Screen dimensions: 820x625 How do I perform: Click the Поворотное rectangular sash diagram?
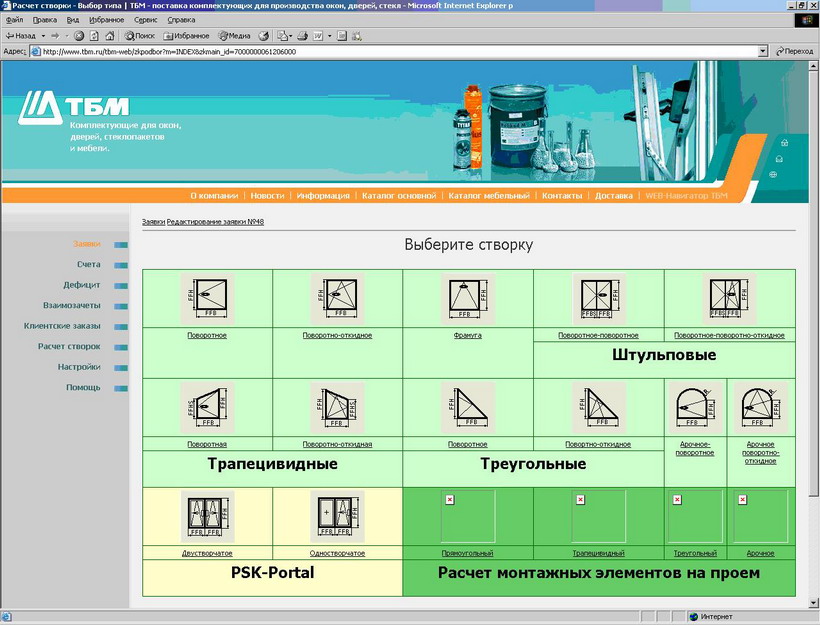point(207,298)
